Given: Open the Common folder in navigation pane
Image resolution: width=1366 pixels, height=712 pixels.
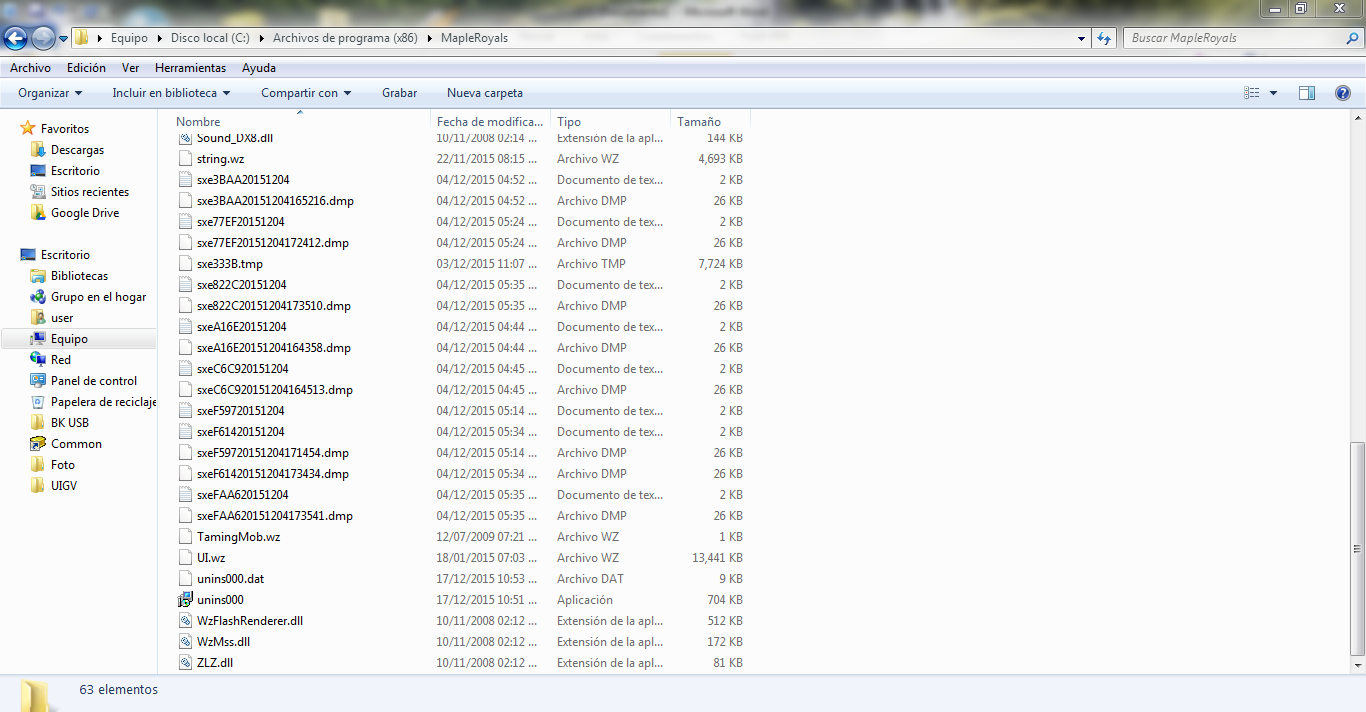Looking at the screenshot, I should coord(76,444).
